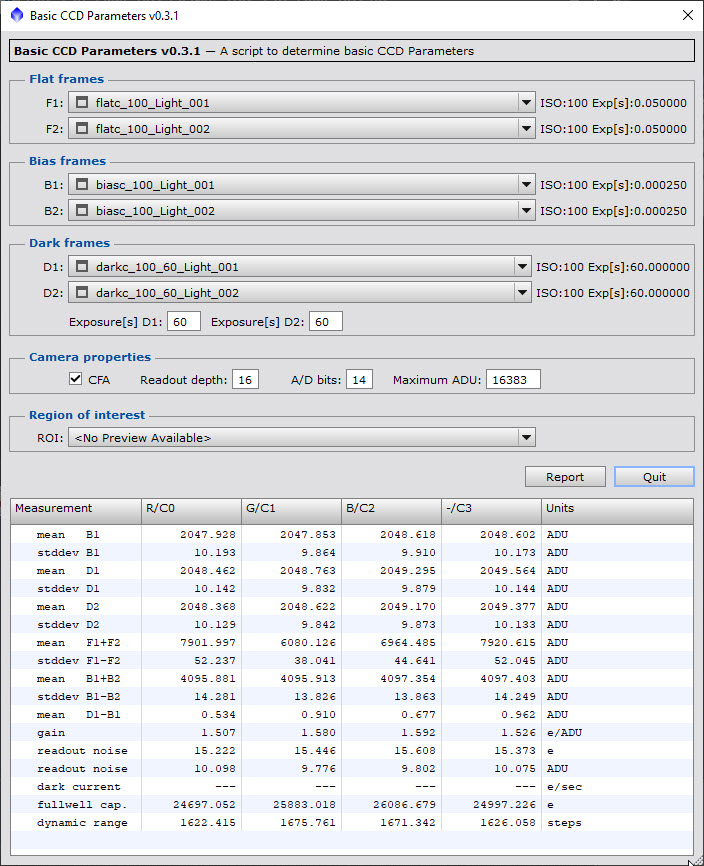Viewport: 704px width, 866px height.
Task: Select the 'mean D2' table row
Action: 352,606
